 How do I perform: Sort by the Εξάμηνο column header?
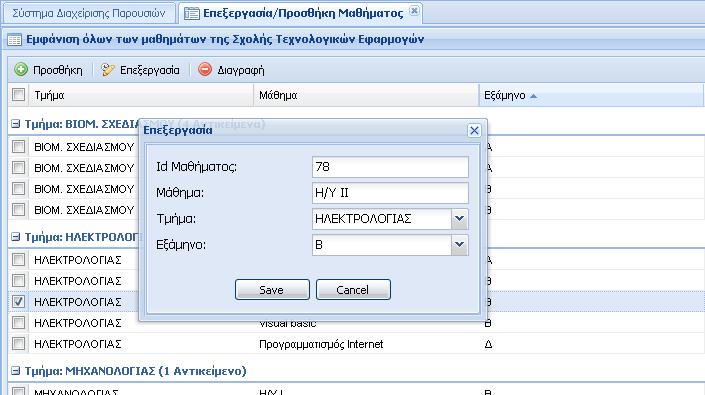(x=591, y=95)
